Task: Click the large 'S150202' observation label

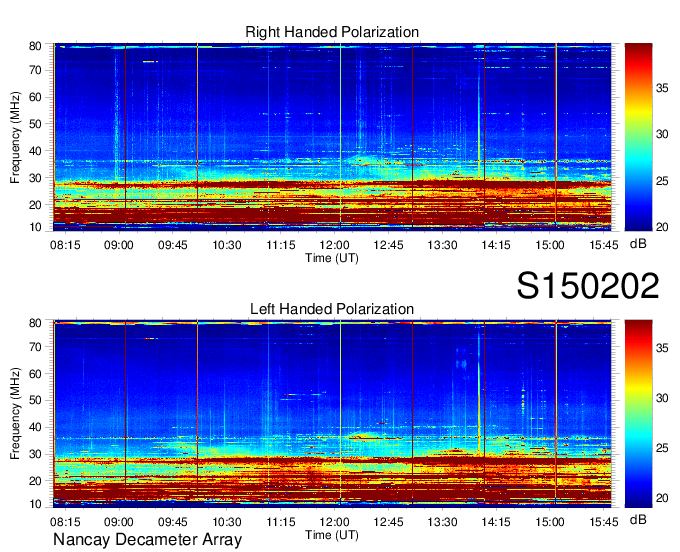Action: point(588,286)
